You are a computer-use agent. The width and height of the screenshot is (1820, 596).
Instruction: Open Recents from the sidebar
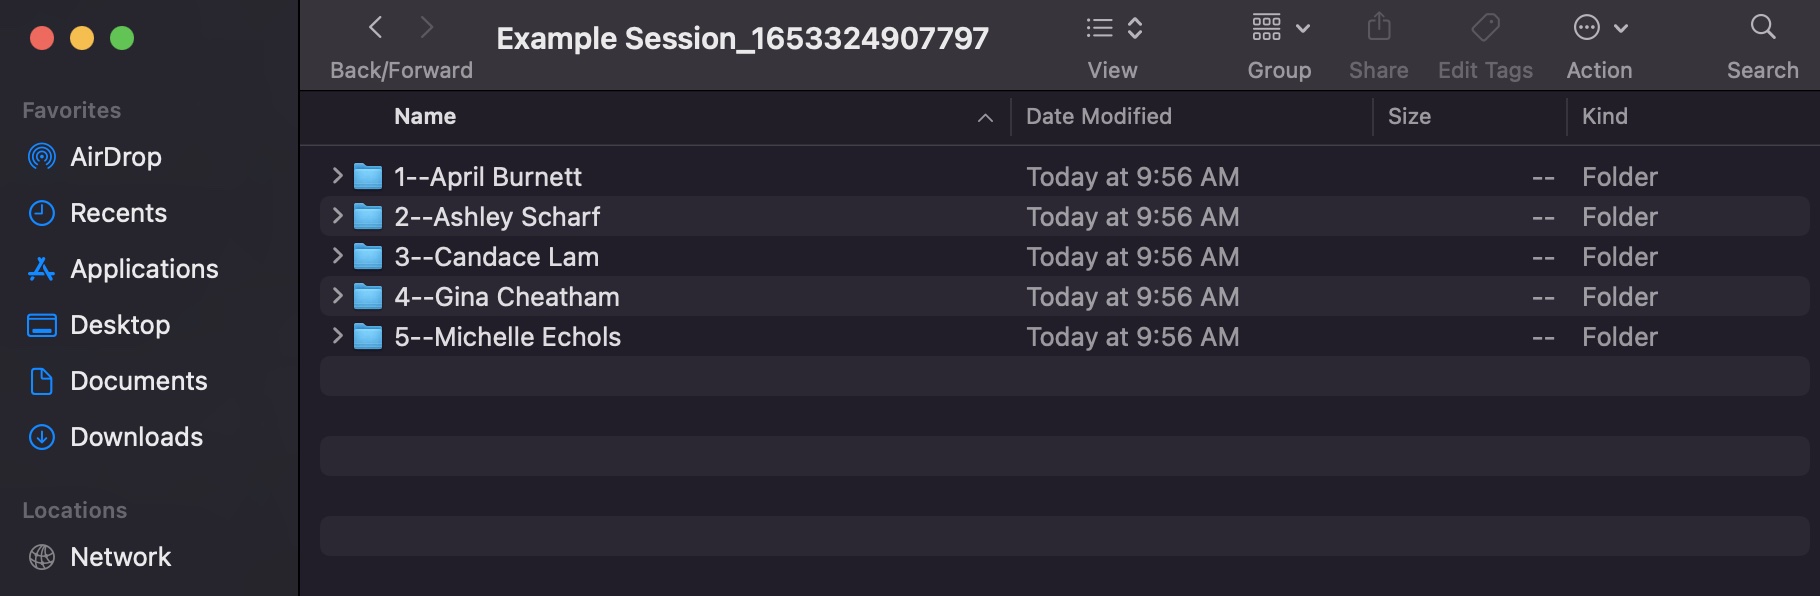(118, 213)
